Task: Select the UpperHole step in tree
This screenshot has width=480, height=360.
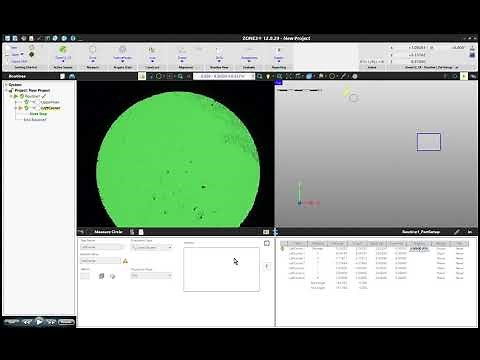Action: click(50, 102)
